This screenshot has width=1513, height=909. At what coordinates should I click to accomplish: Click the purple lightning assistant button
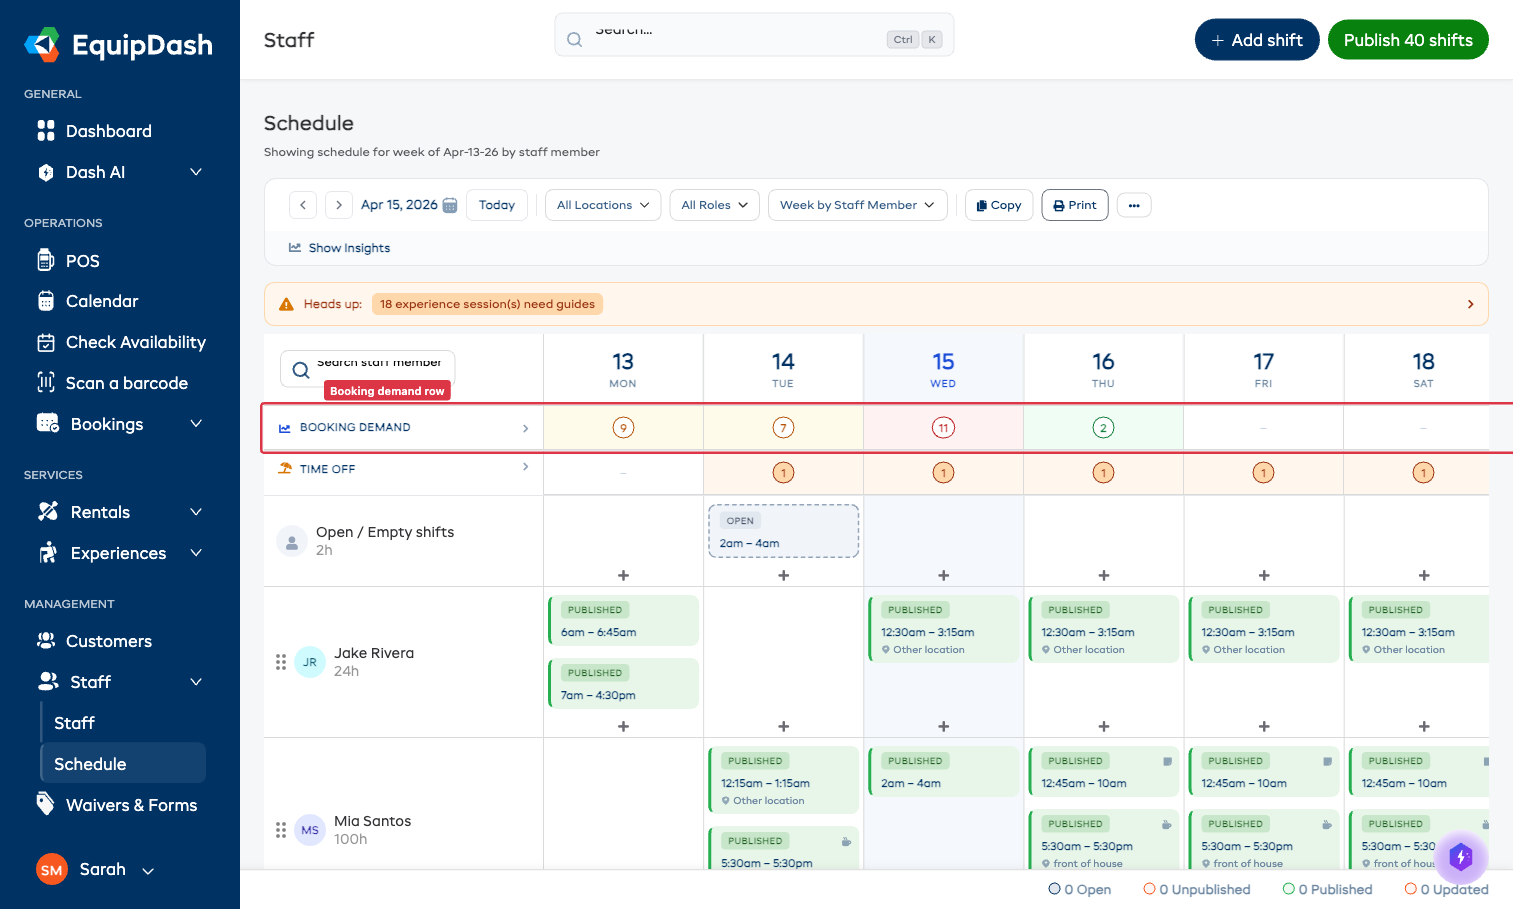1461,857
